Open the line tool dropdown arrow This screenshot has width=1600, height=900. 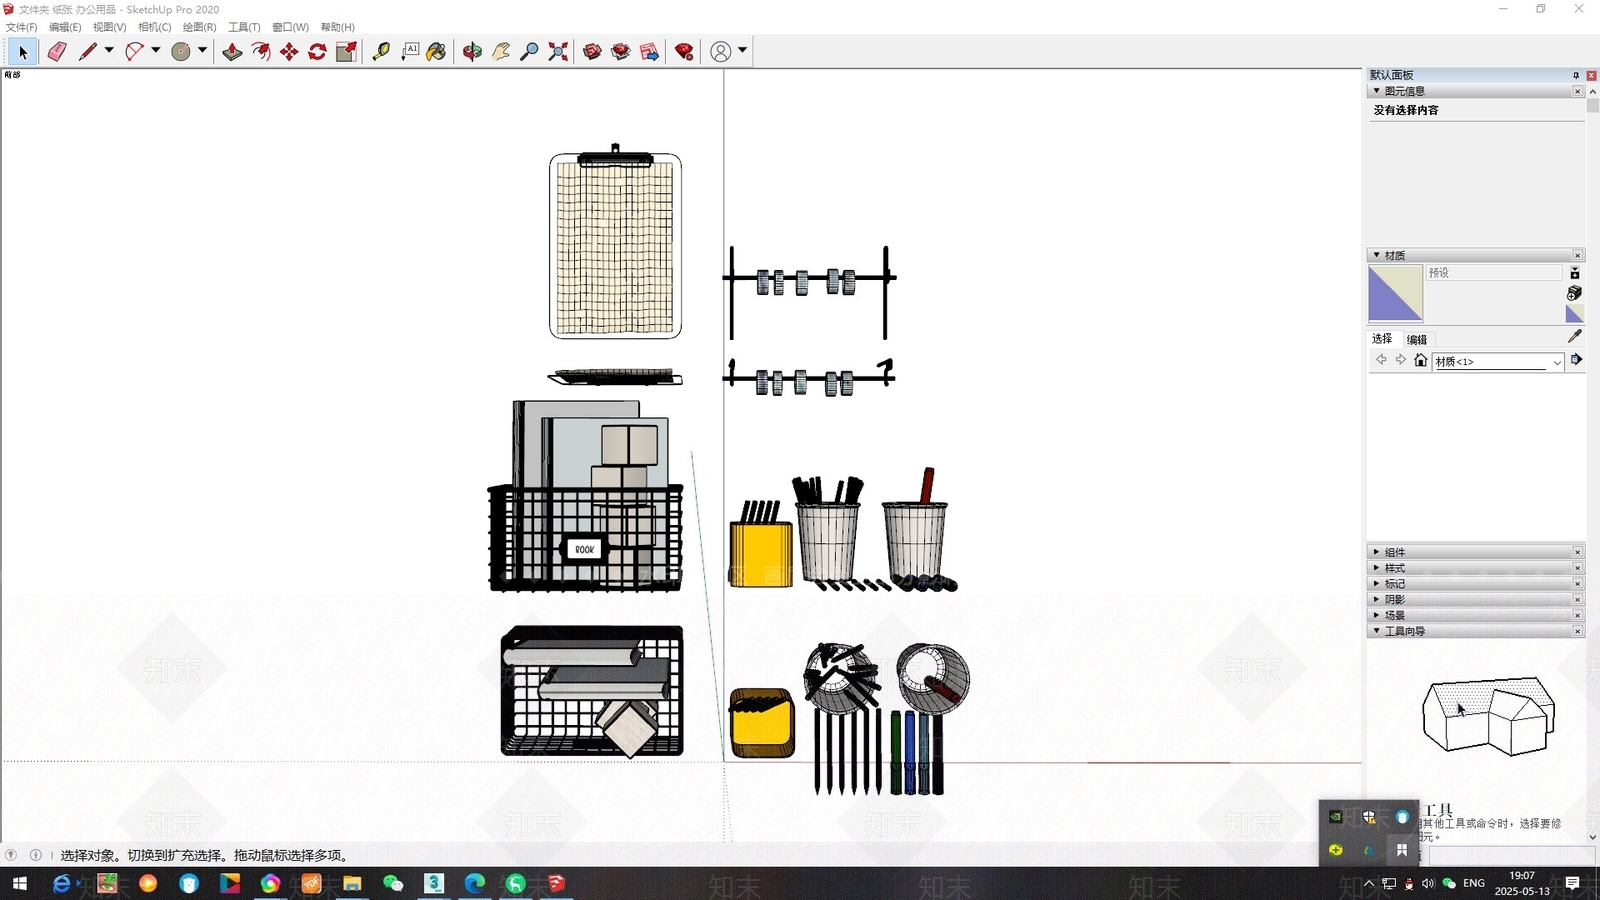(109, 50)
